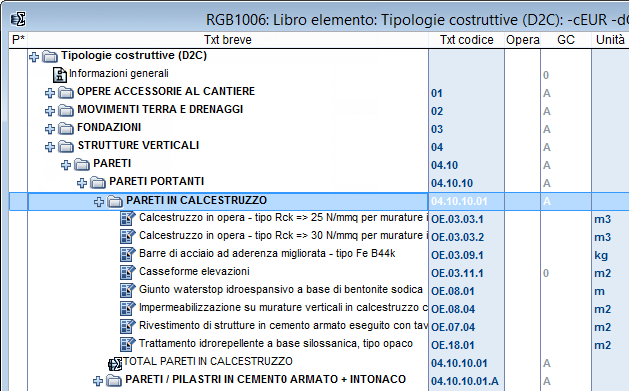Screen dimensions: 629x391
Task: Click the item icon of Barre di acciaio row
Action: pos(128,255)
